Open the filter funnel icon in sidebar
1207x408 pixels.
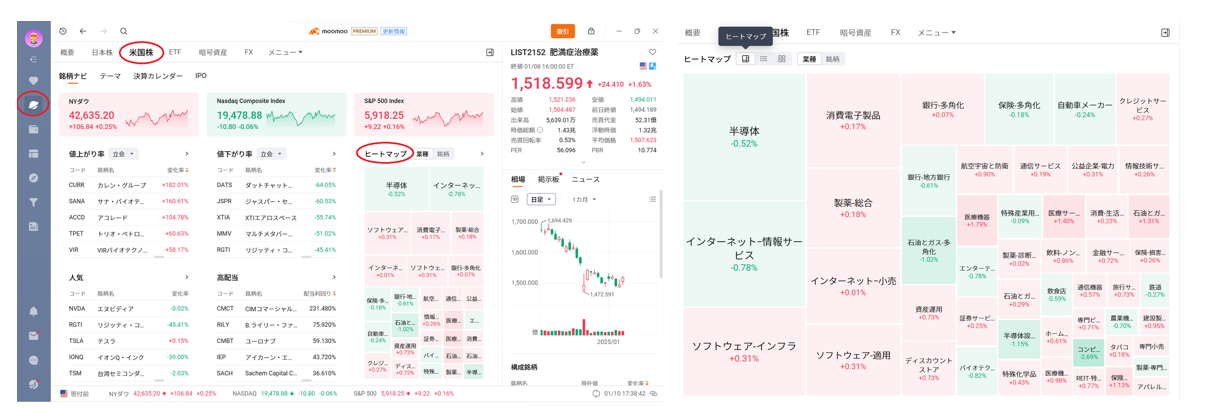33,203
